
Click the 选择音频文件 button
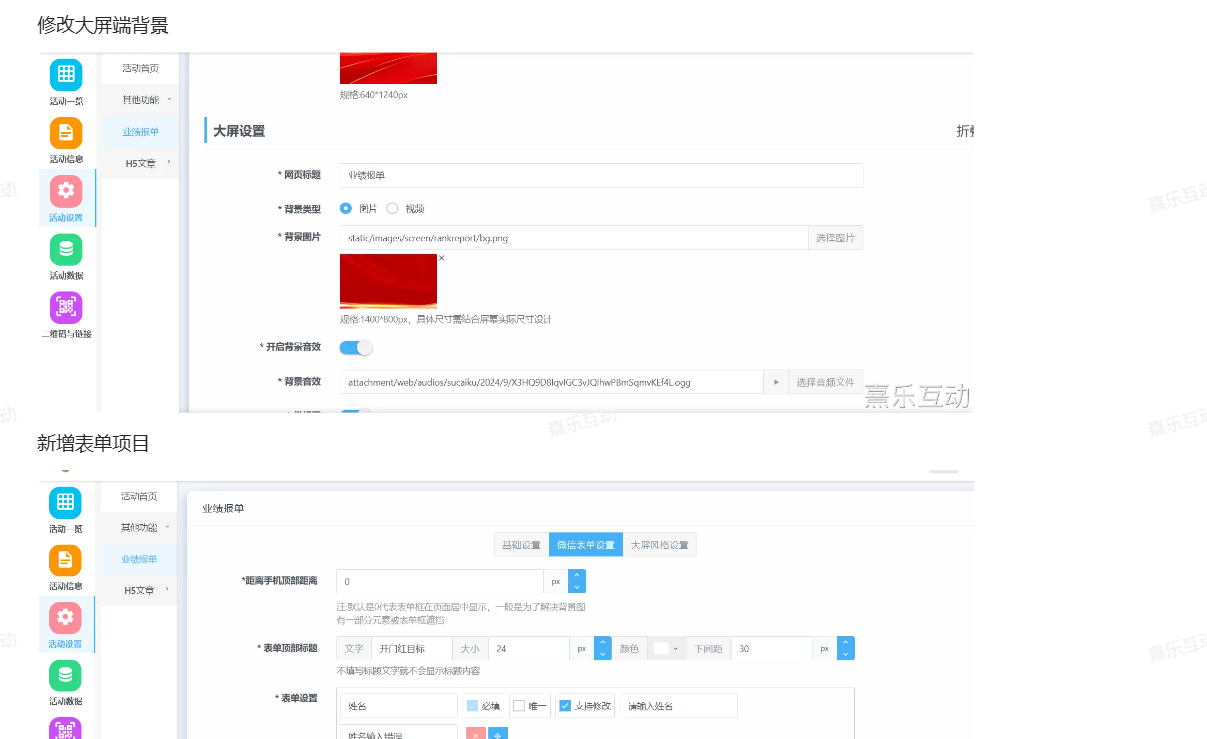pyautogui.click(x=825, y=382)
